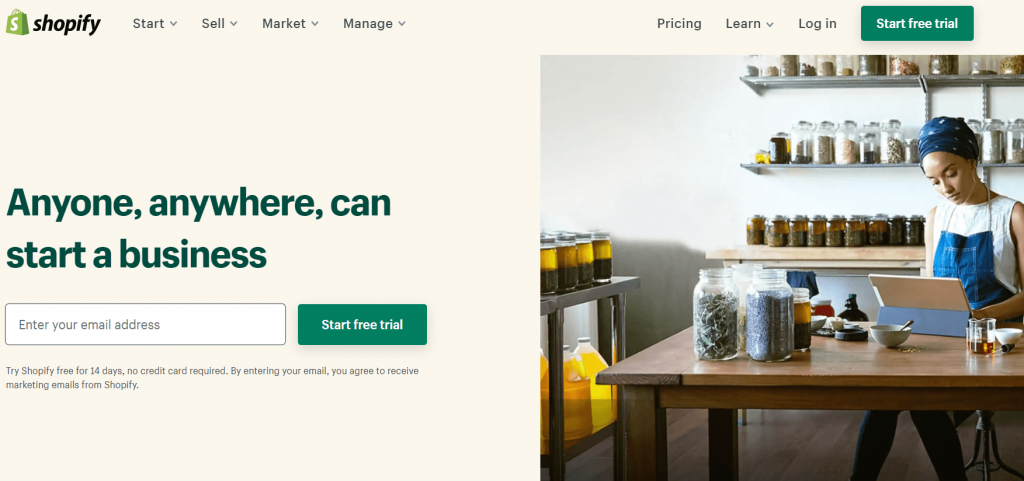The image size is (1024, 481).
Task: Expand the chevron next to Start
Action: (x=173, y=24)
